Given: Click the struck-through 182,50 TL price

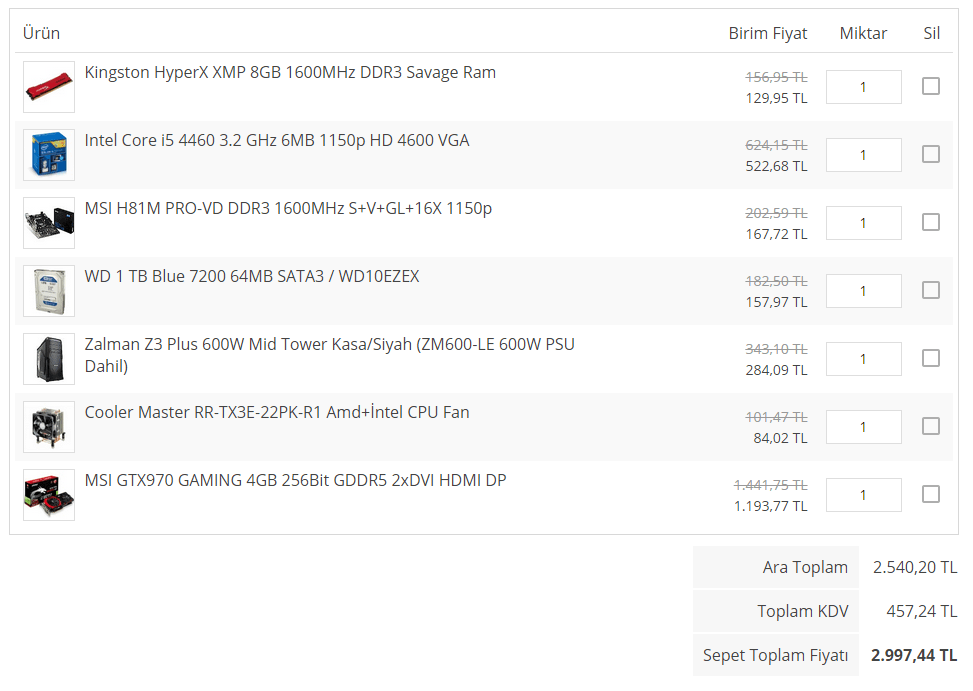Looking at the screenshot, I should (776, 281).
